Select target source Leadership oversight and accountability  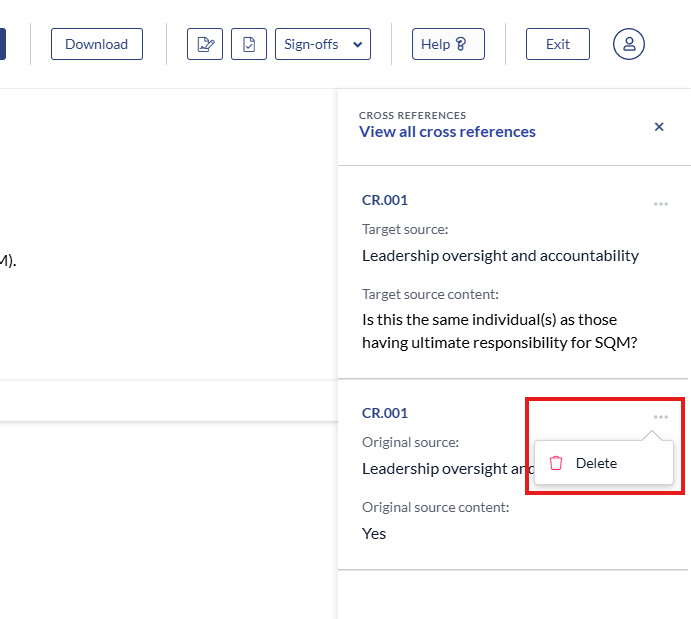[x=500, y=255]
